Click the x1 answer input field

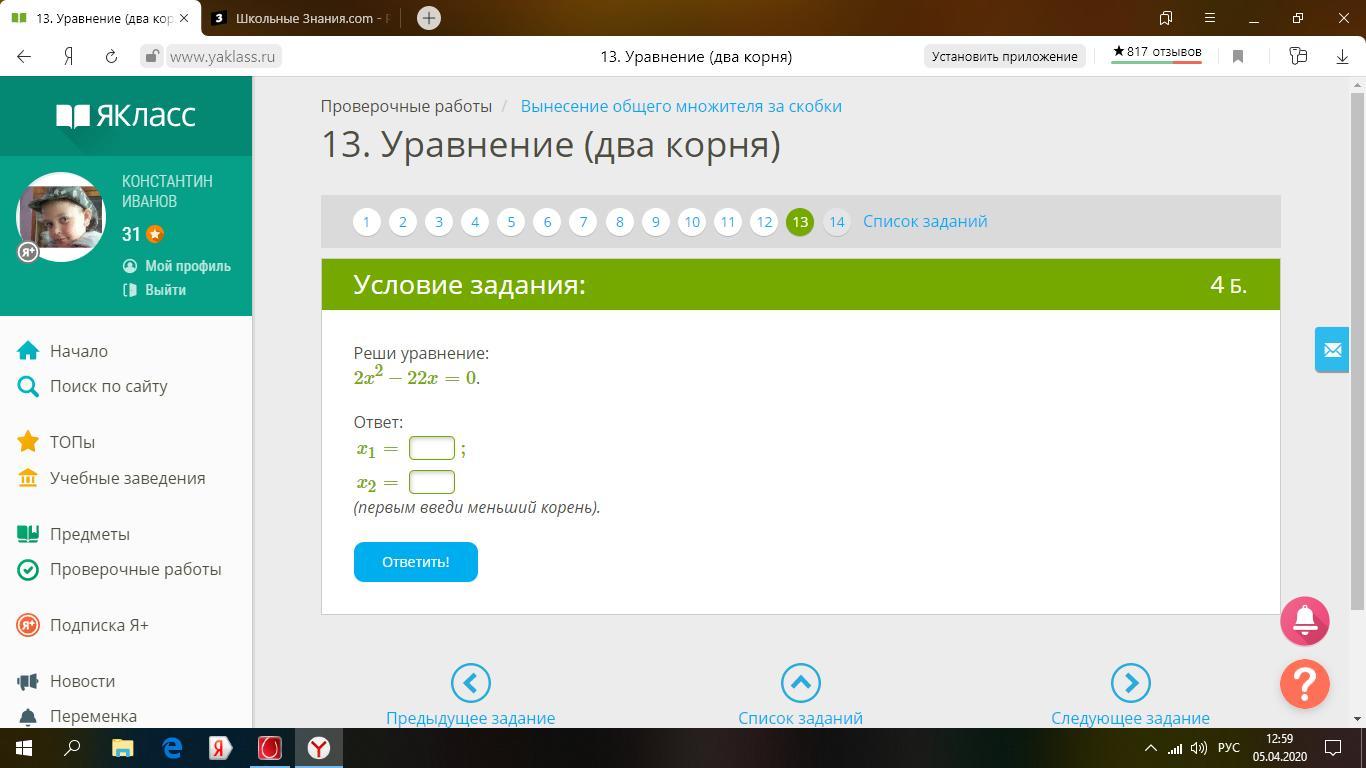431,448
